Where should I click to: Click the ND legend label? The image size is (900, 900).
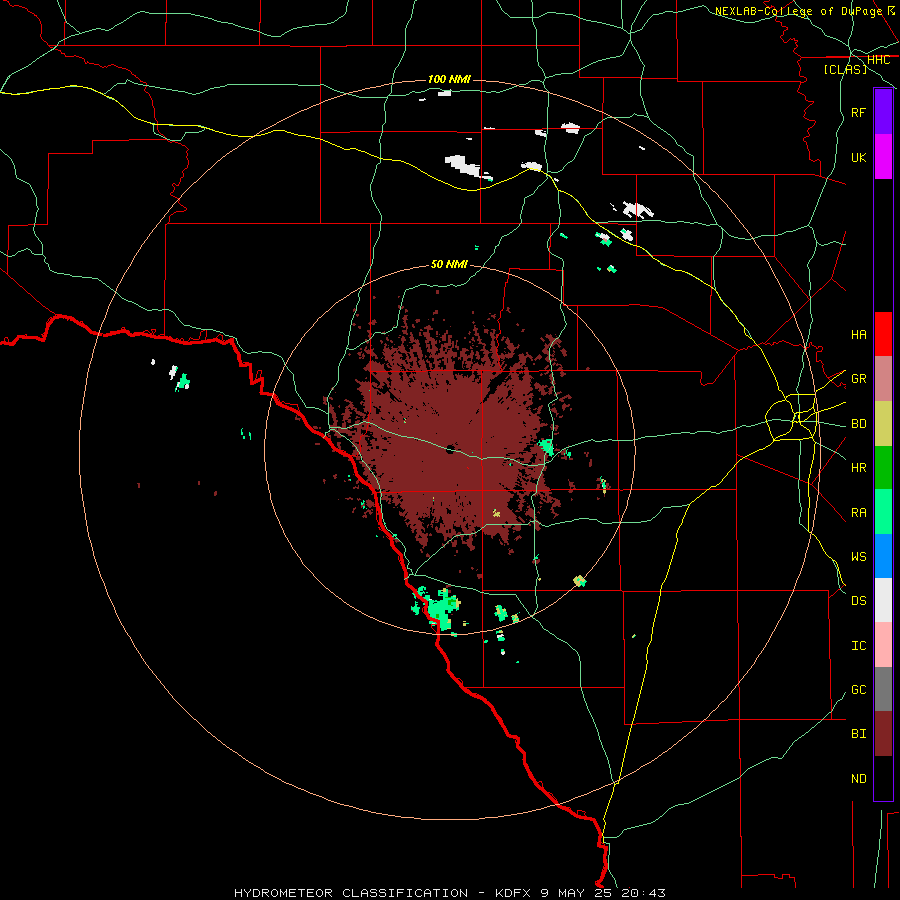tap(859, 779)
